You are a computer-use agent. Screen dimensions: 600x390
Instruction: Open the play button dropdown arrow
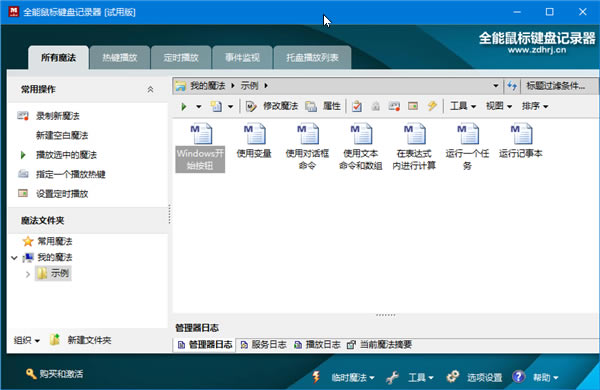(x=199, y=106)
